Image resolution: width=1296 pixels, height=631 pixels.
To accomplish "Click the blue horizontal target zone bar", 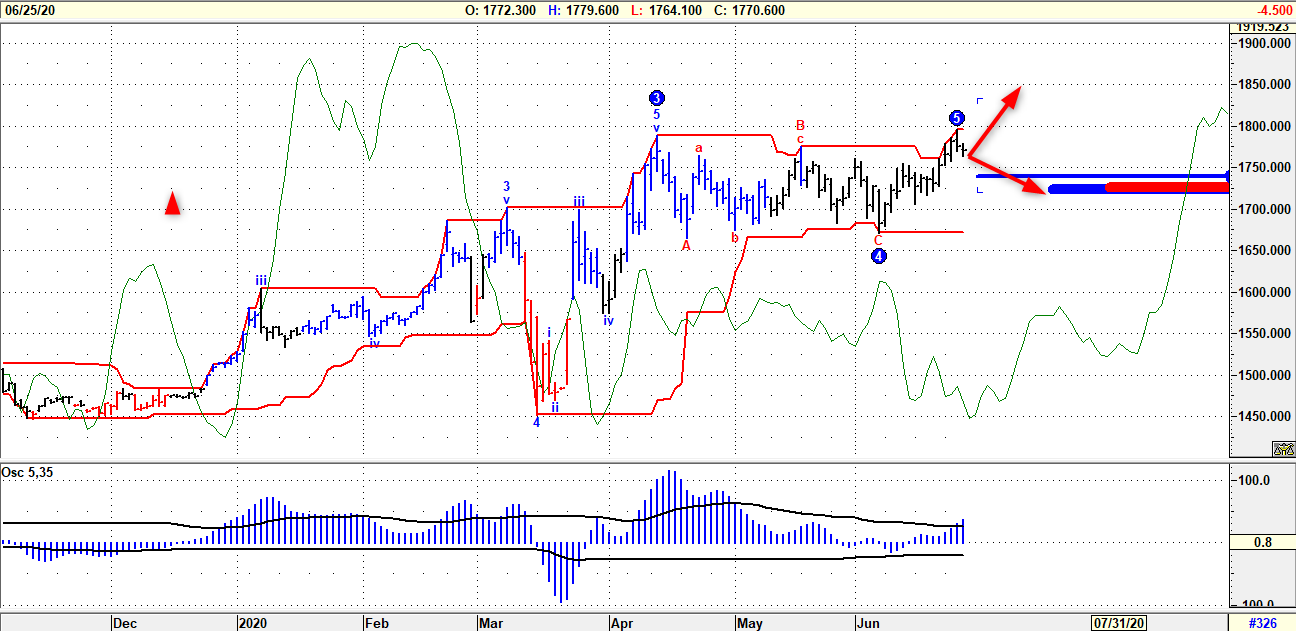I will [x=1100, y=177].
